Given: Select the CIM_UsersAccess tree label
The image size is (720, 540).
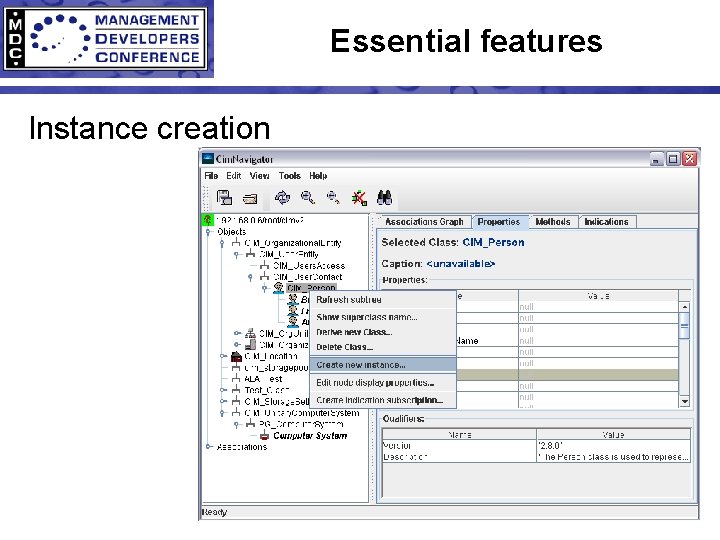Looking at the screenshot, I should pos(309,266).
